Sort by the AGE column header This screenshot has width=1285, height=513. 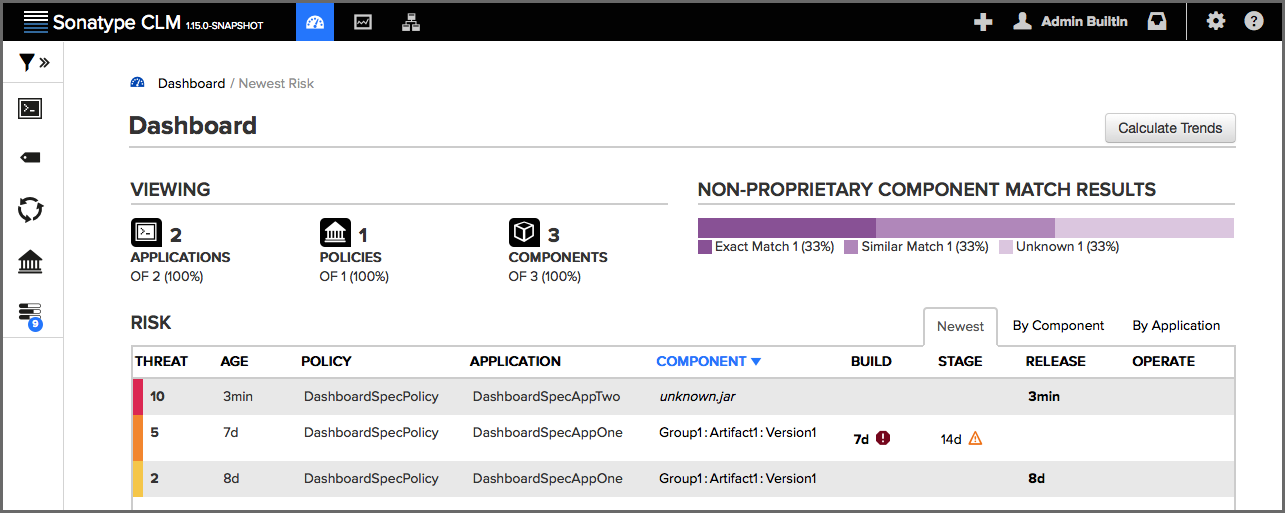pyautogui.click(x=234, y=361)
